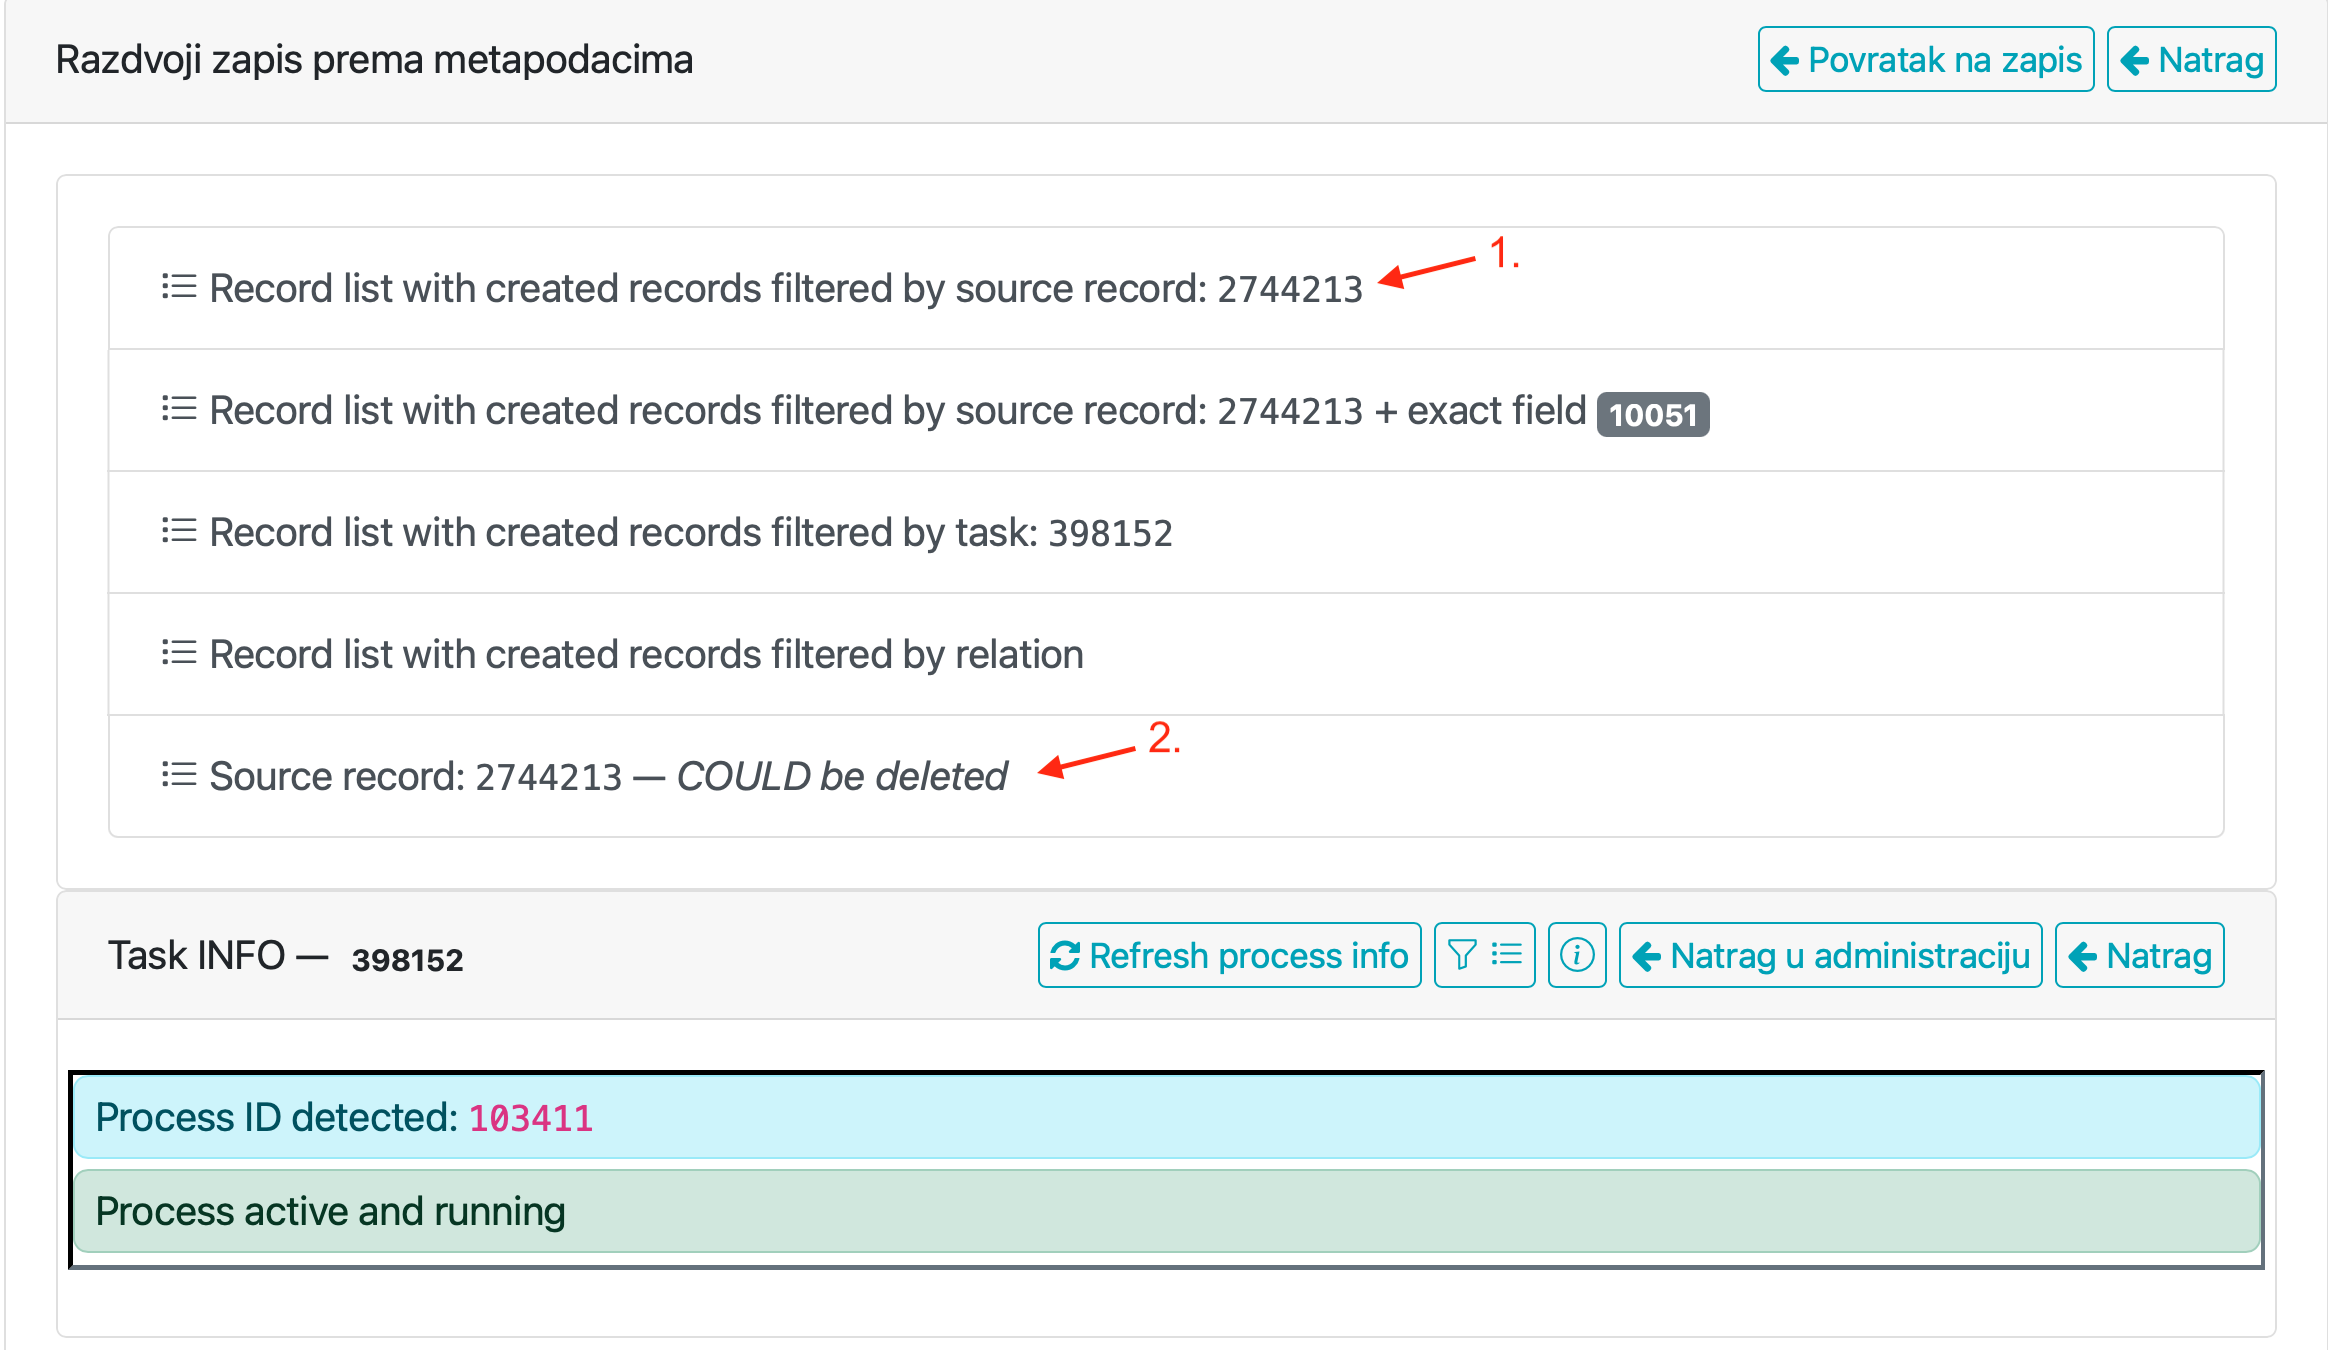Click the Natrag u administraciju button
Screen dimensions: 2328x1350
click(x=1830, y=955)
